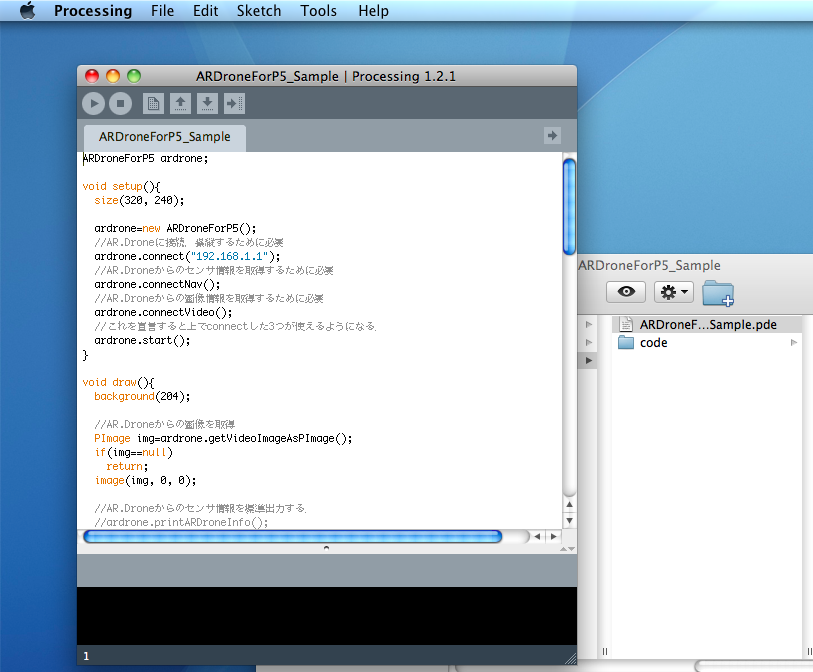Open the tab menu arrow button

[x=552, y=136]
